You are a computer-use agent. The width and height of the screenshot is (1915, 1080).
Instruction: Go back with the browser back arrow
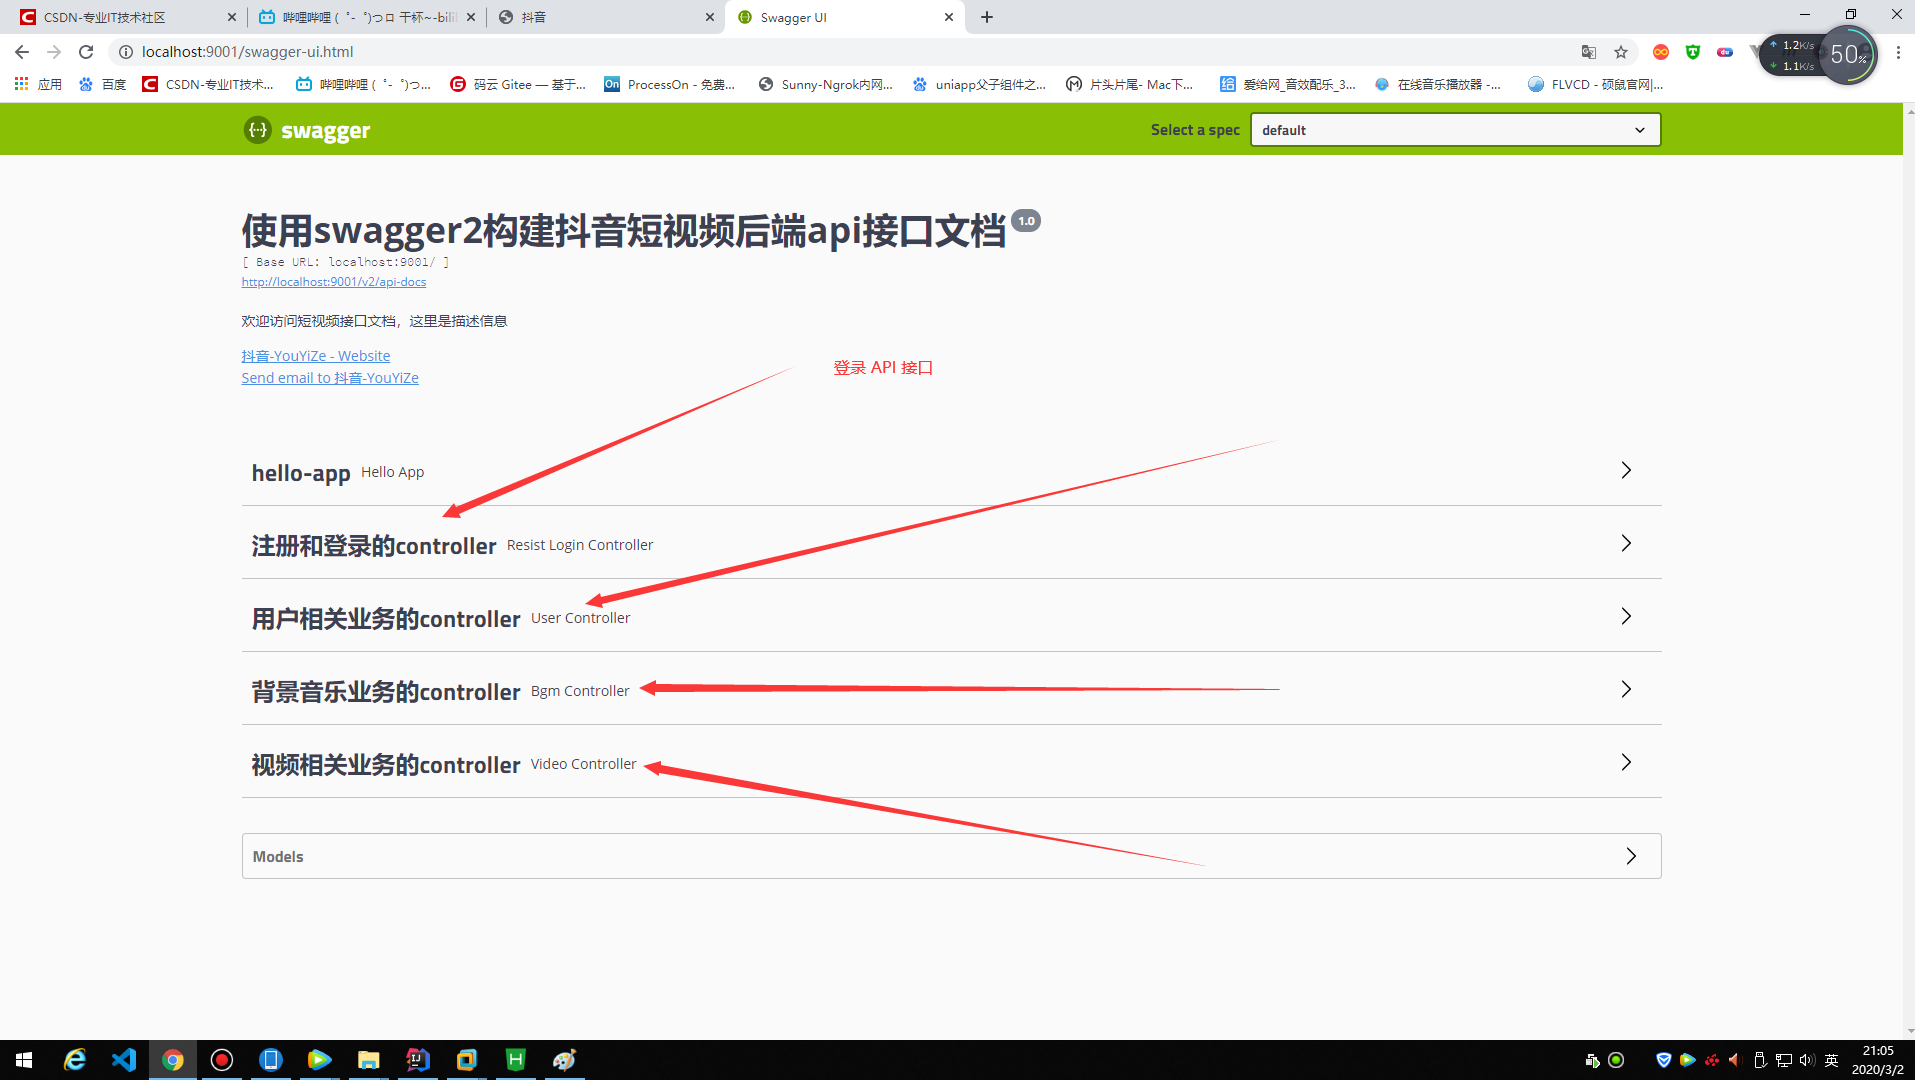point(22,52)
